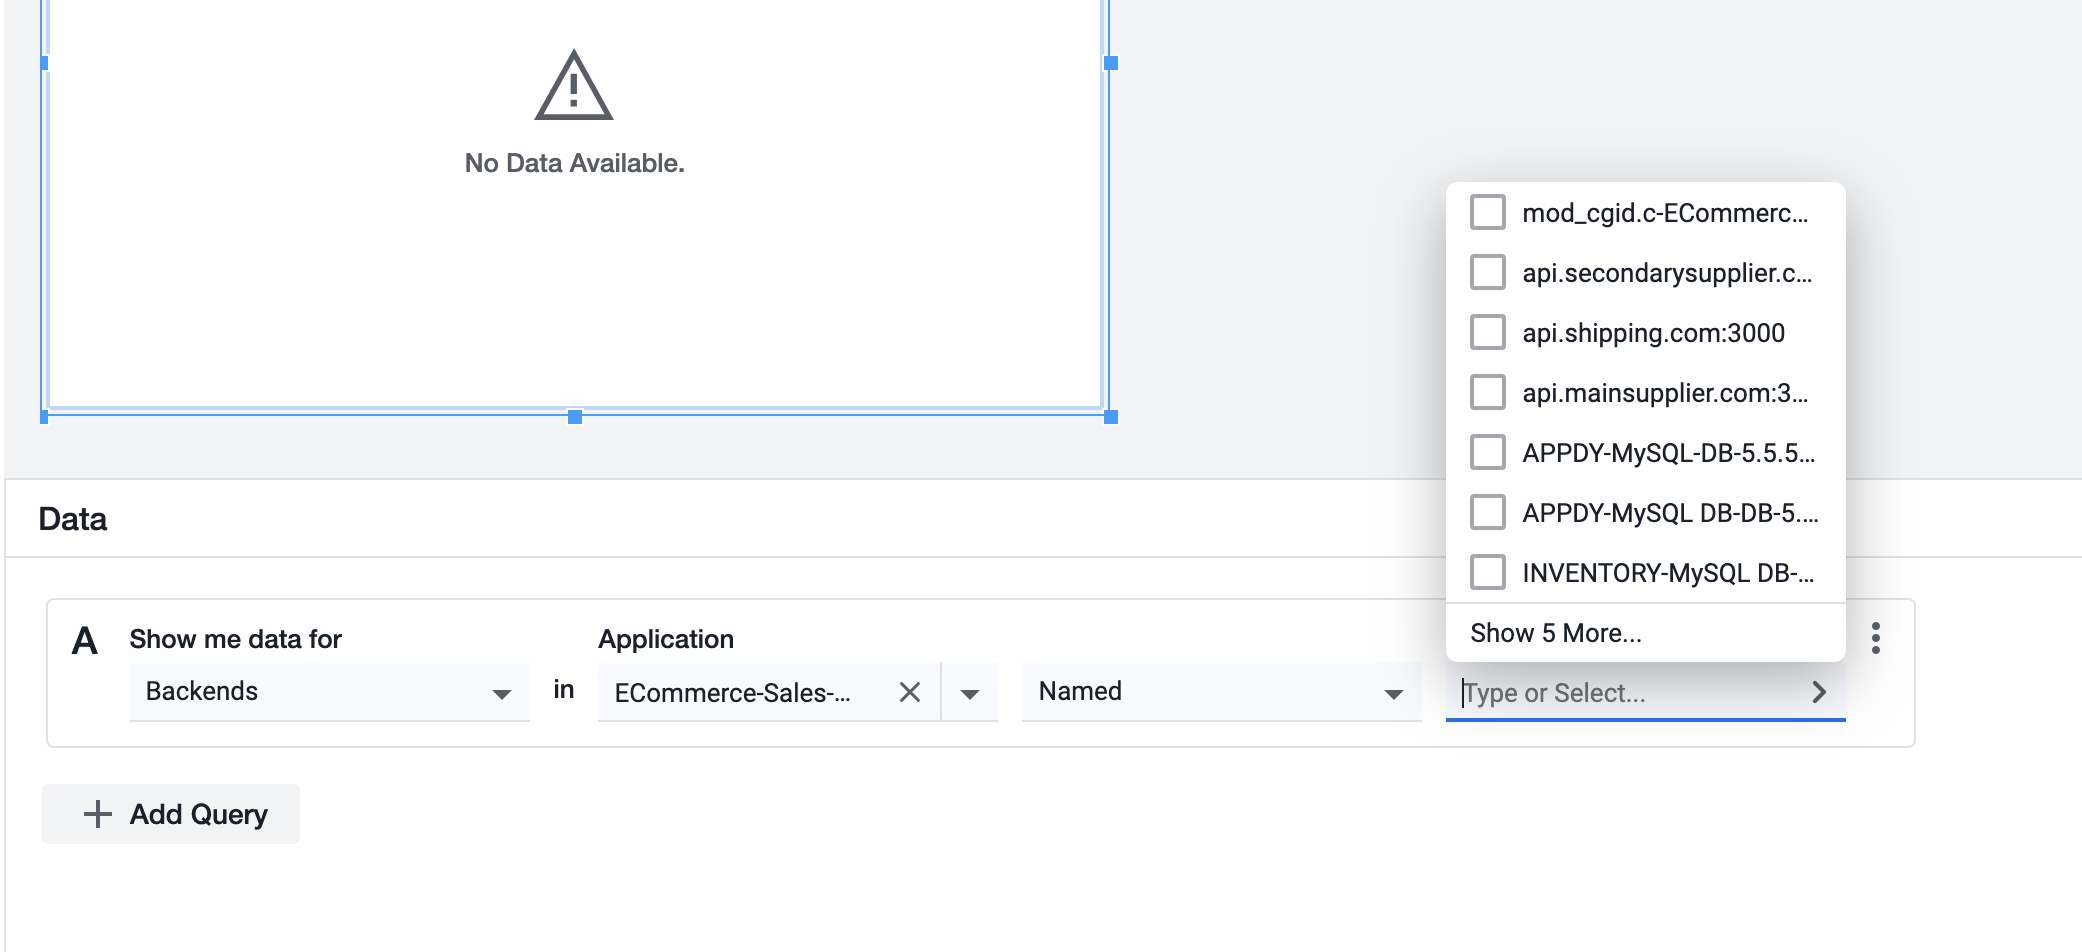Open the Named filter dropdown
2082x952 pixels.
[x=1221, y=692]
